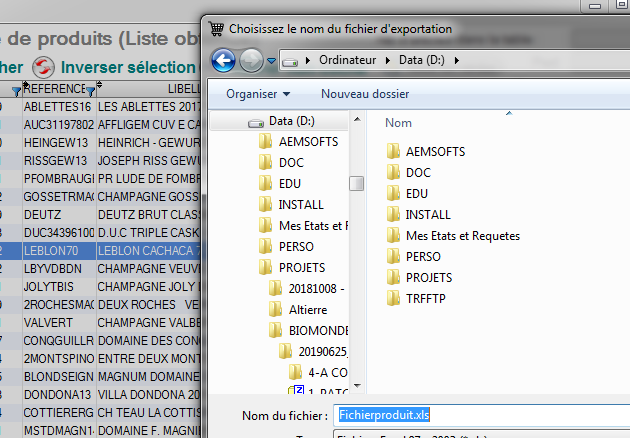Select Mes Etats et Requetes folder in list
This screenshot has width=630, height=438.
coord(462,236)
